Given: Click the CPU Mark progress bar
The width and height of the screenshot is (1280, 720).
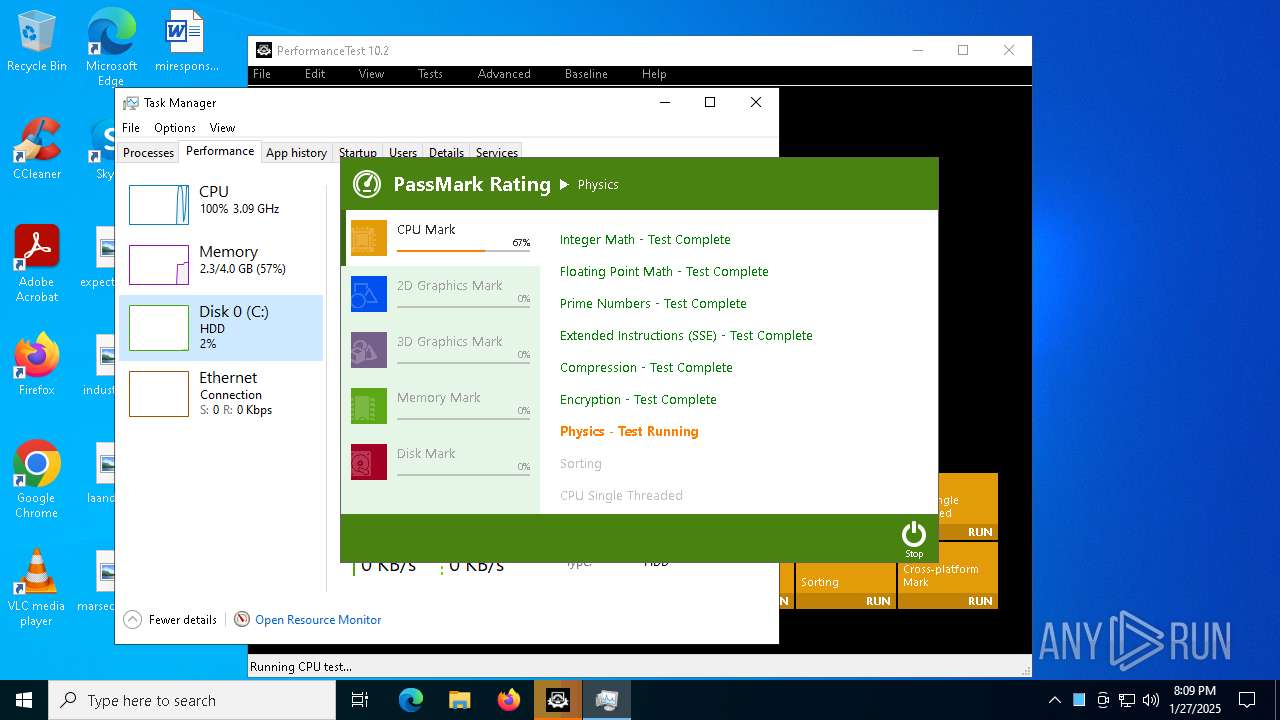Looking at the screenshot, I should [x=463, y=250].
